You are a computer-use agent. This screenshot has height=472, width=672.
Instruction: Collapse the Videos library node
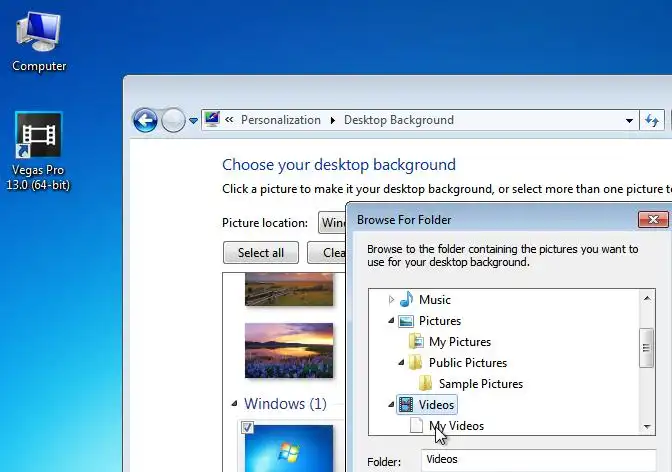[391, 404]
